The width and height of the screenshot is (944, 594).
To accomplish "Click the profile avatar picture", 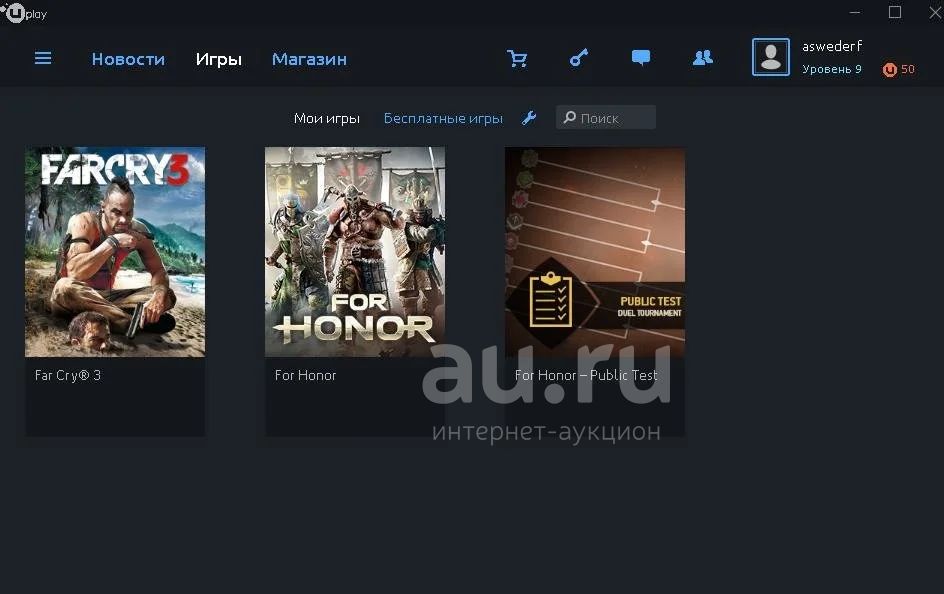I will point(771,57).
